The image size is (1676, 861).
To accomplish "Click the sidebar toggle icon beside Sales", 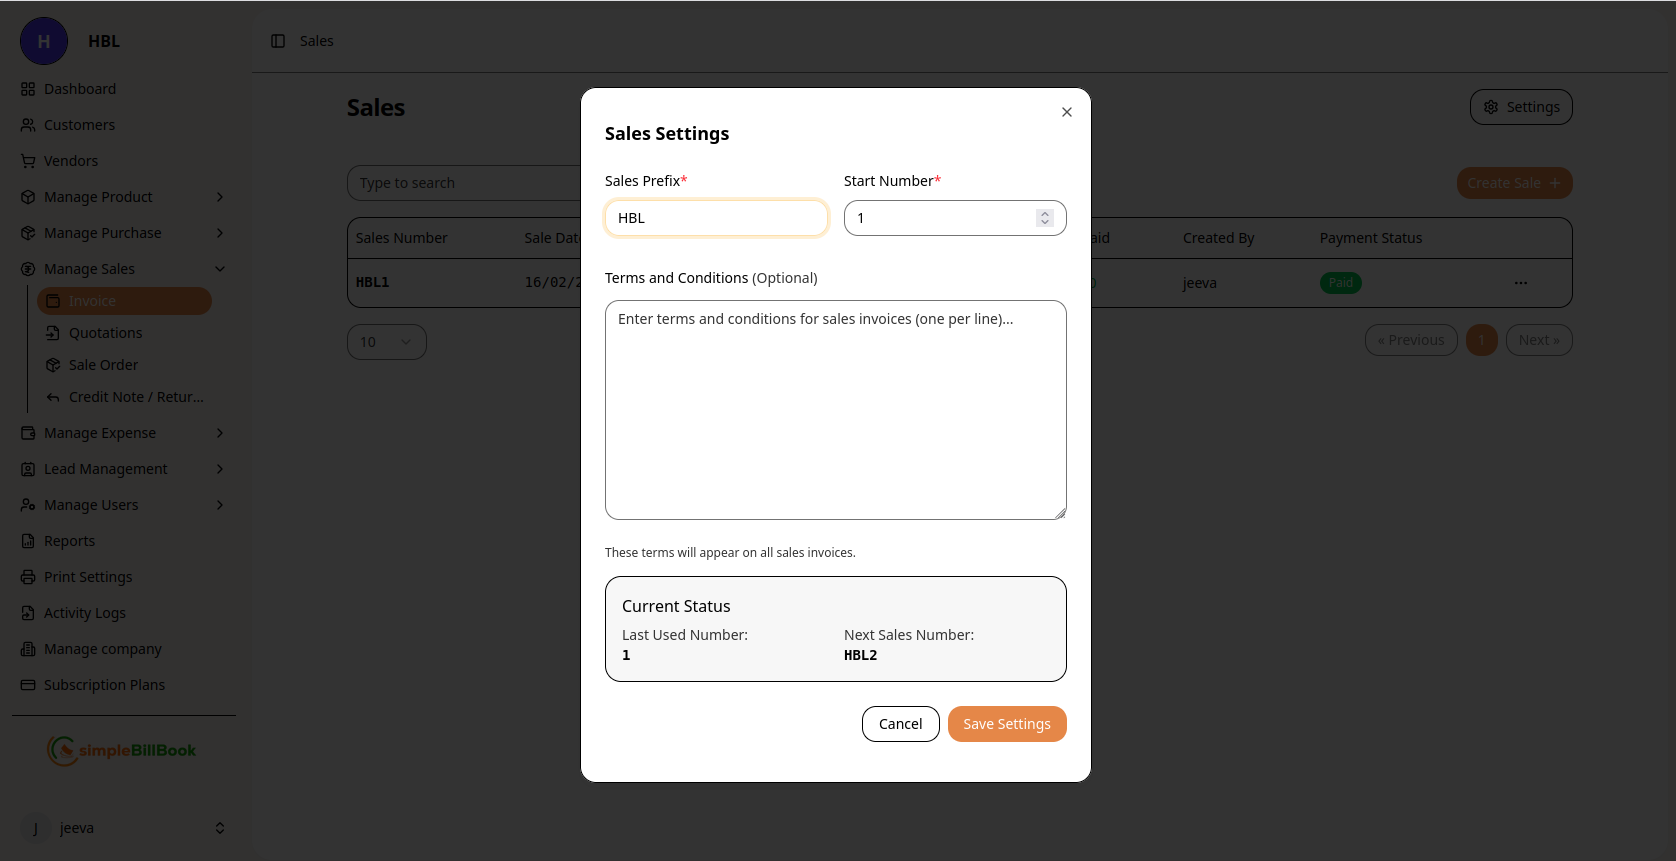I will pos(278,41).
